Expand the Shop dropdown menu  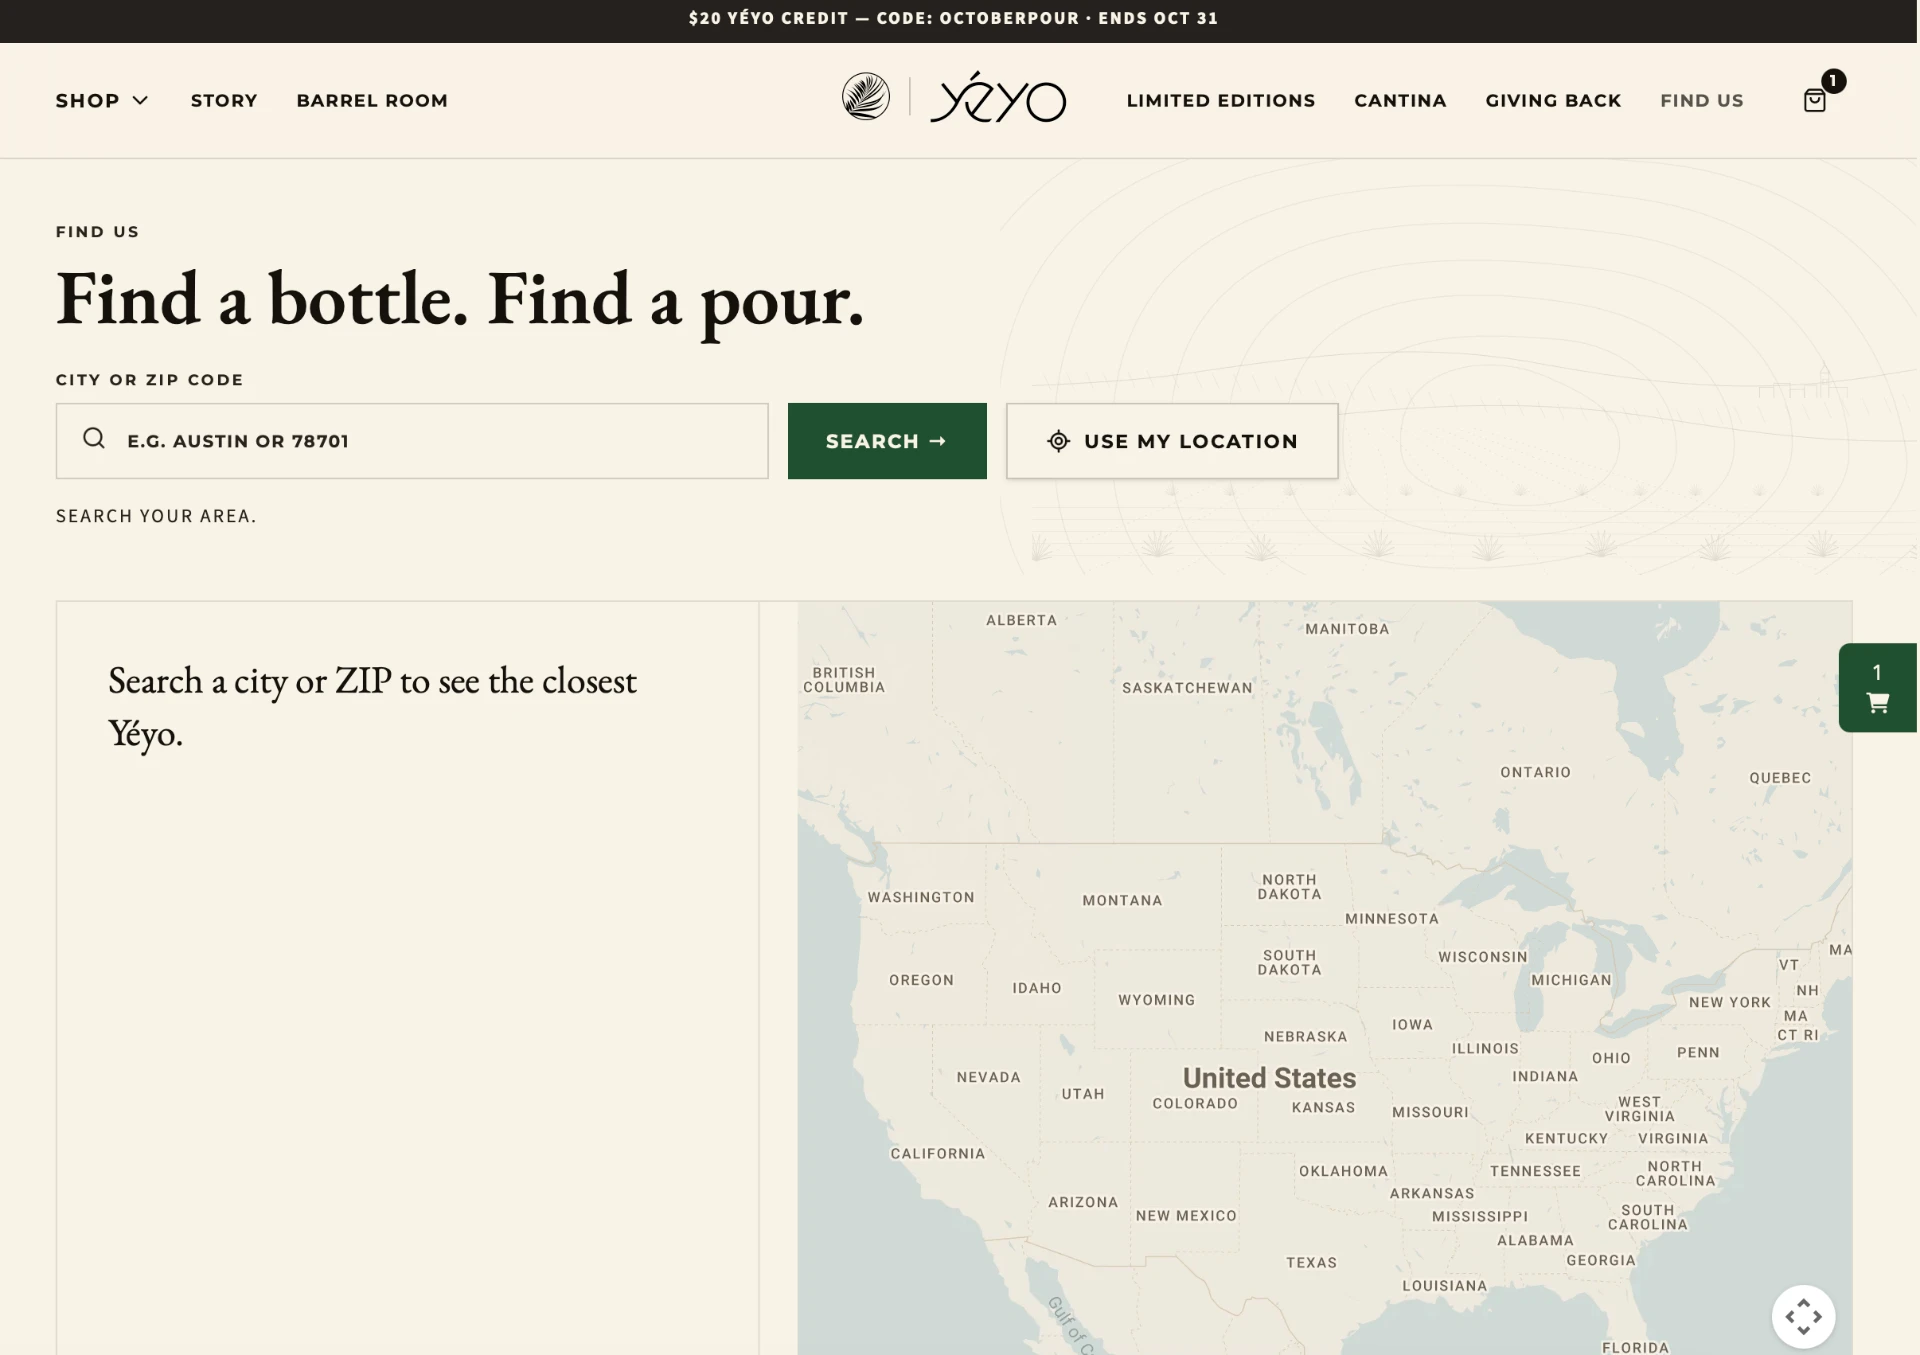click(102, 100)
